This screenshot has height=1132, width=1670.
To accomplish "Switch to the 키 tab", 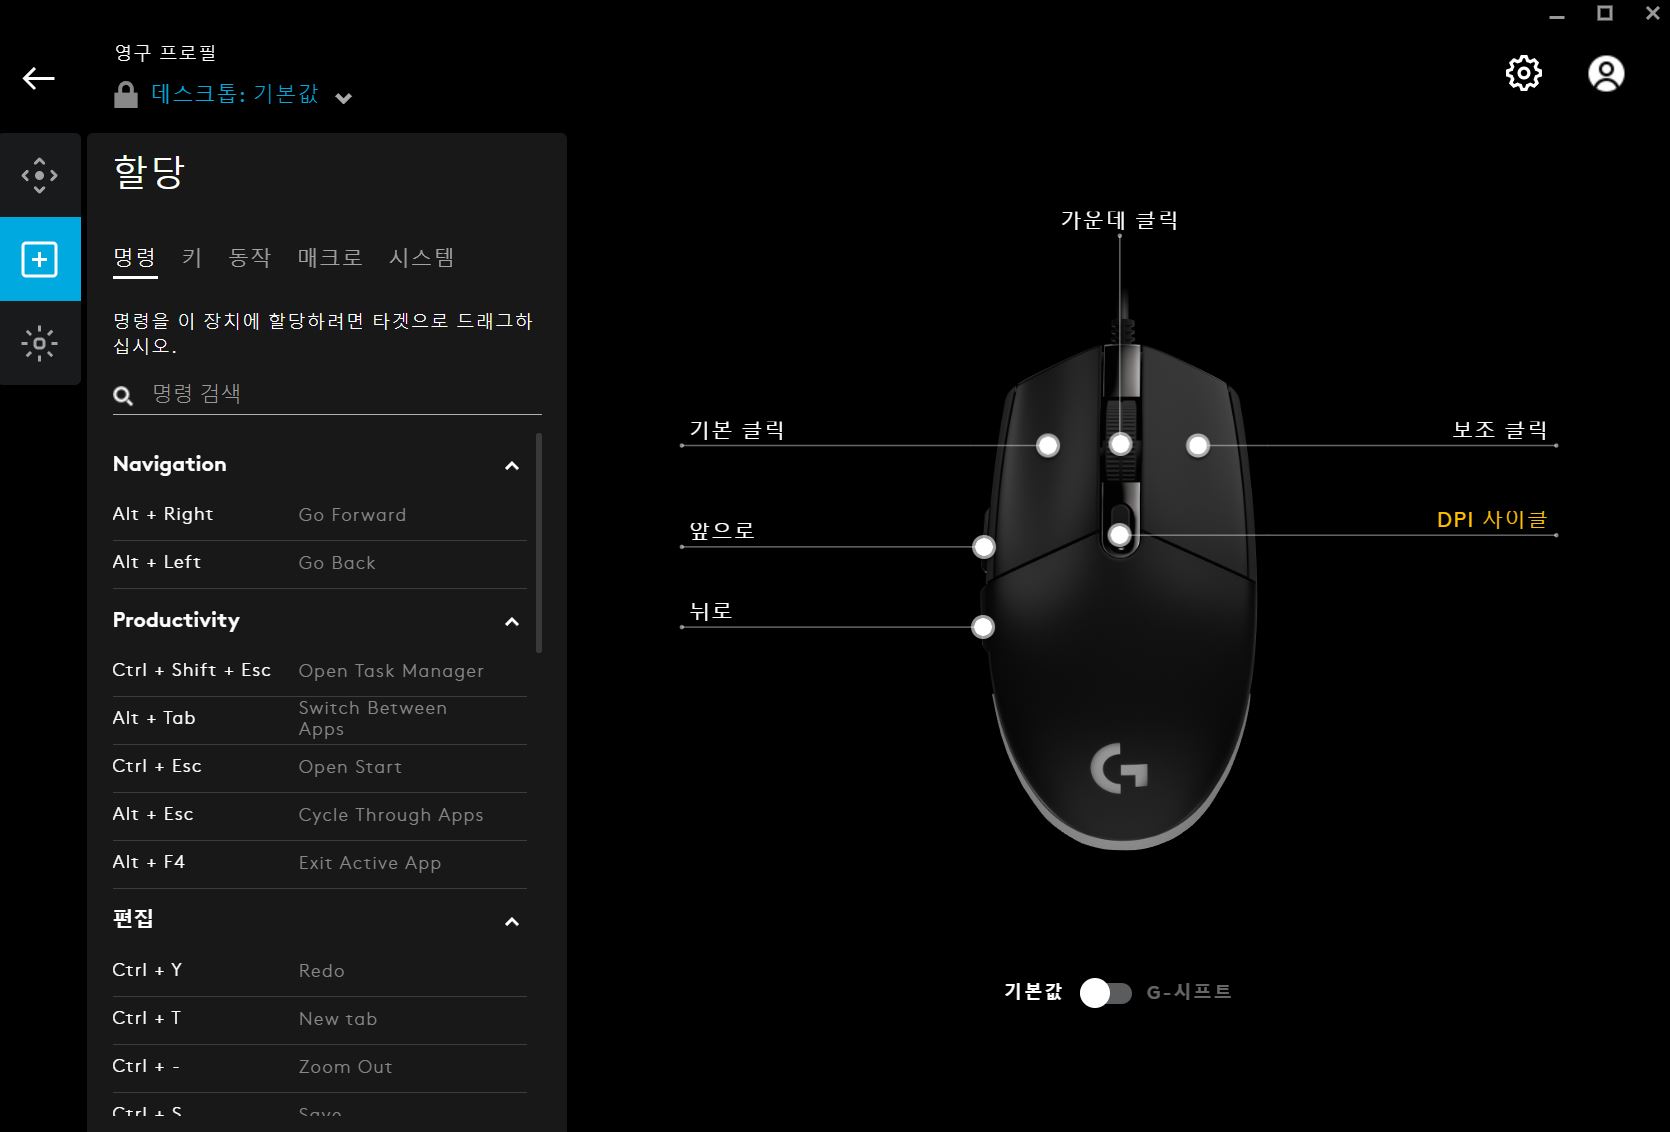I will click(x=192, y=258).
